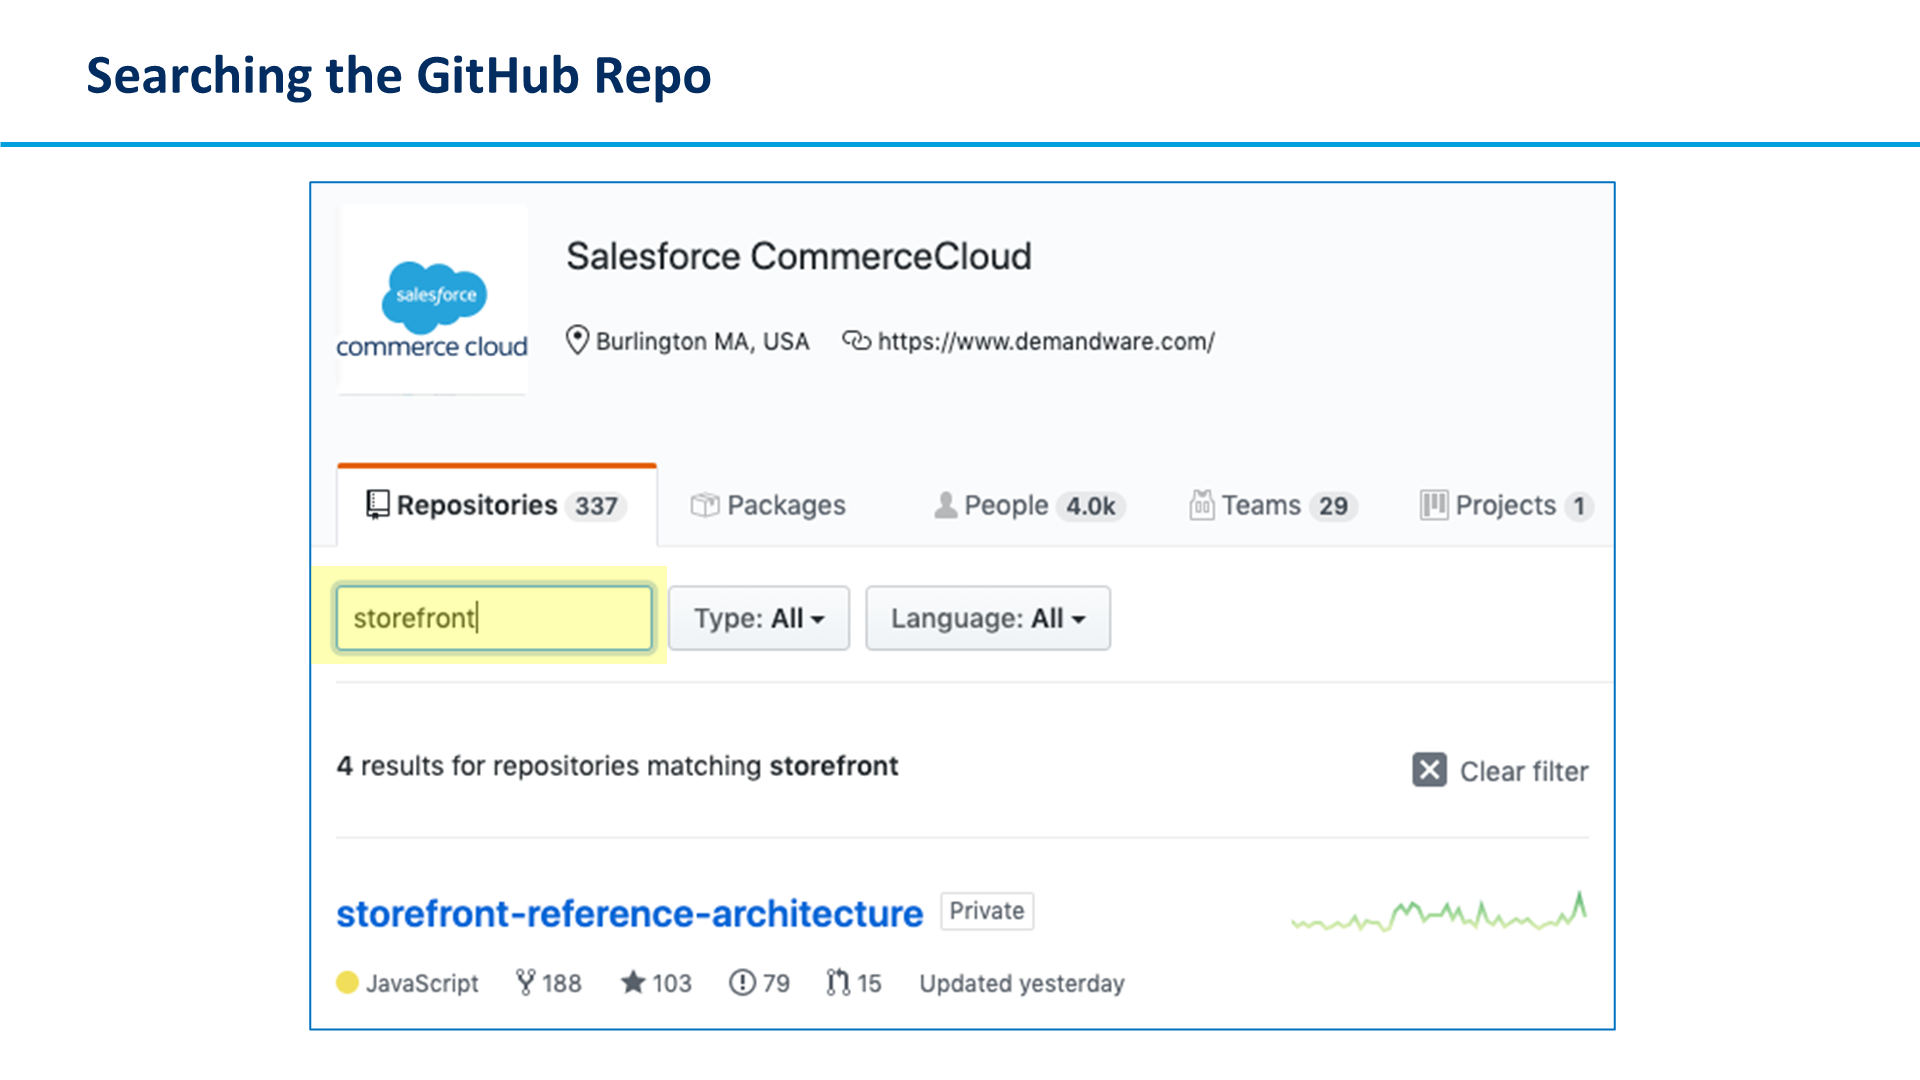Click the Salesforce Commerce Cloud logo avatar
1920x1080 pixels.
pyautogui.click(x=432, y=300)
